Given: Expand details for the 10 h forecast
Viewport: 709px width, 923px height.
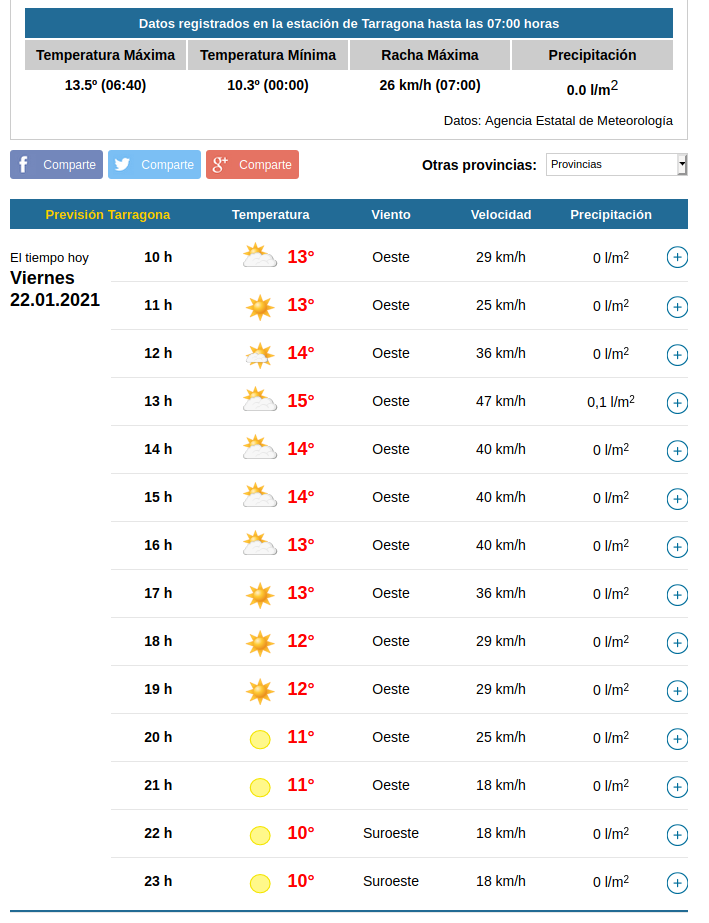Looking at the screenshot, I should (677, 258).
